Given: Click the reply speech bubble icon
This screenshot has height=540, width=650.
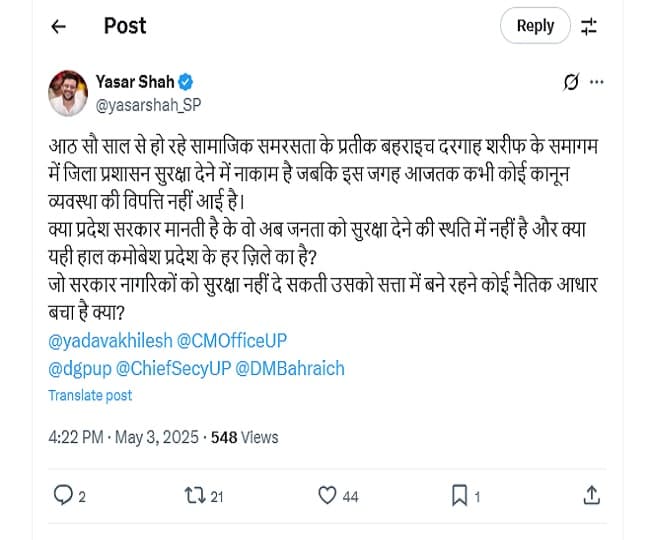Looking at the screenshot, I should click(63, 494).
